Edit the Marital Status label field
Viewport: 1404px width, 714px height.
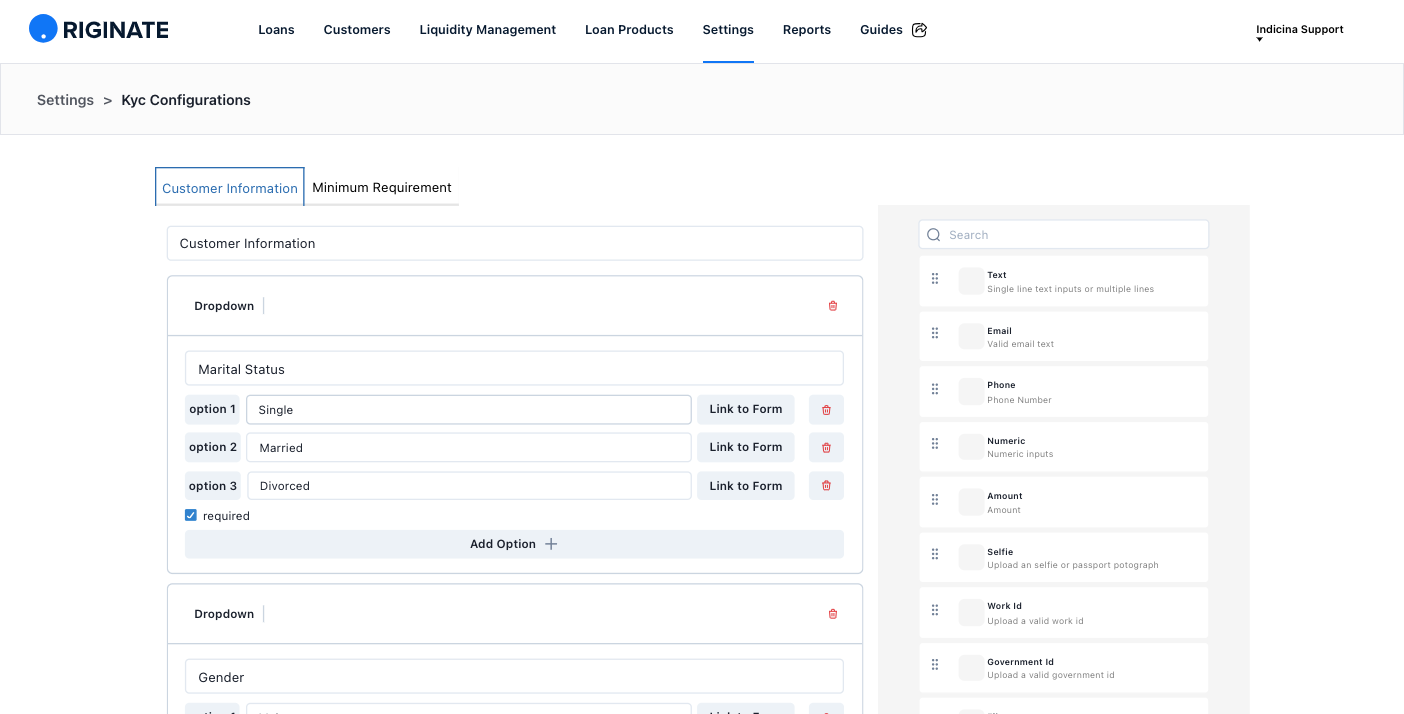pyautogui.click(x=514, y=368)
